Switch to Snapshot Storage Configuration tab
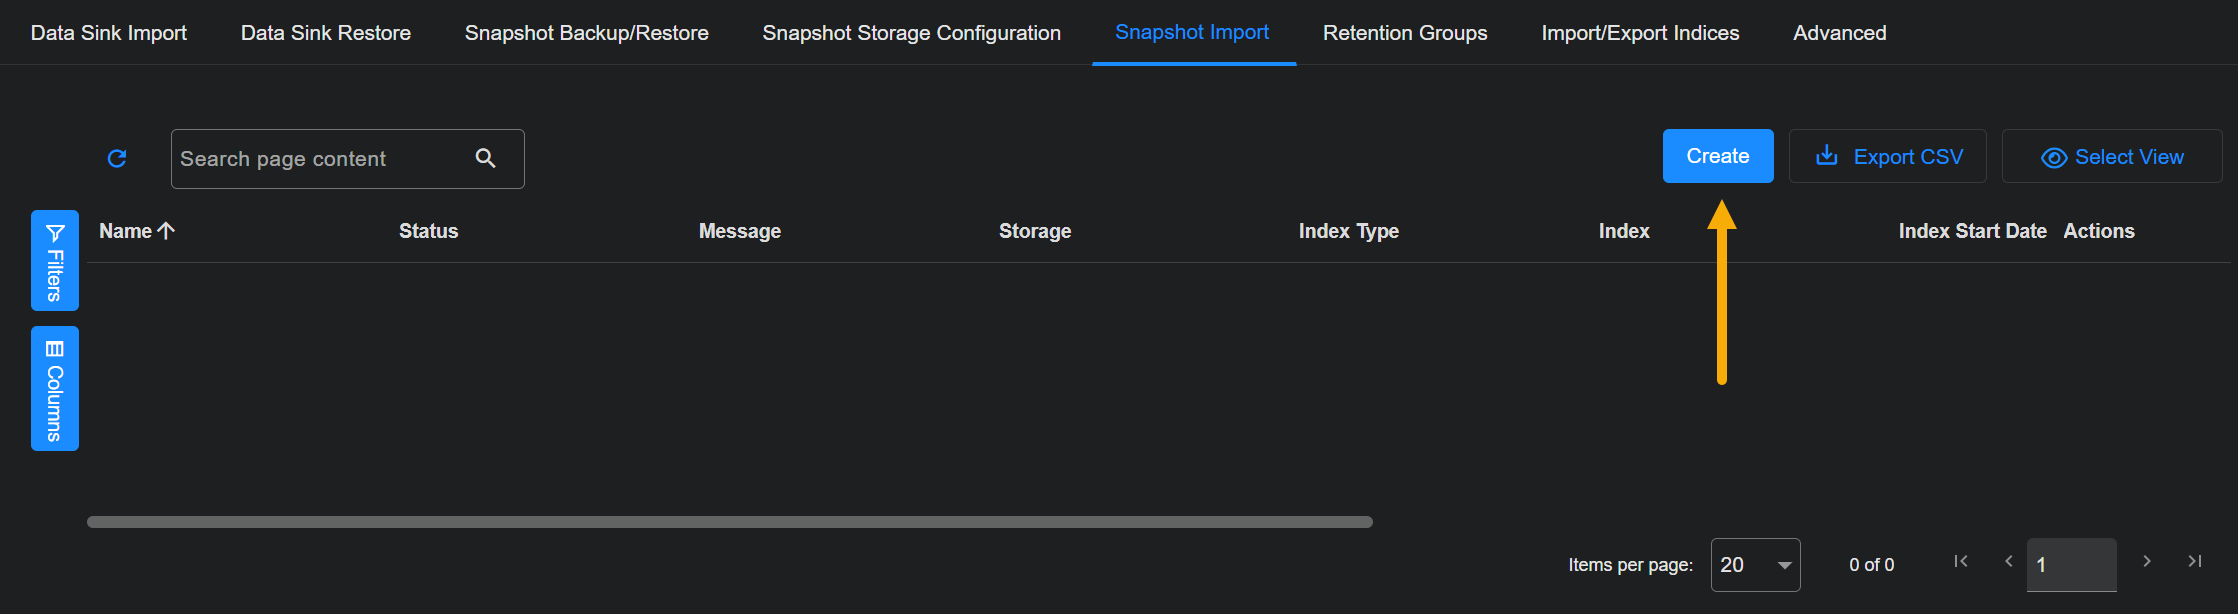Screen dimensions: 2238x614 tap(911, 33)
